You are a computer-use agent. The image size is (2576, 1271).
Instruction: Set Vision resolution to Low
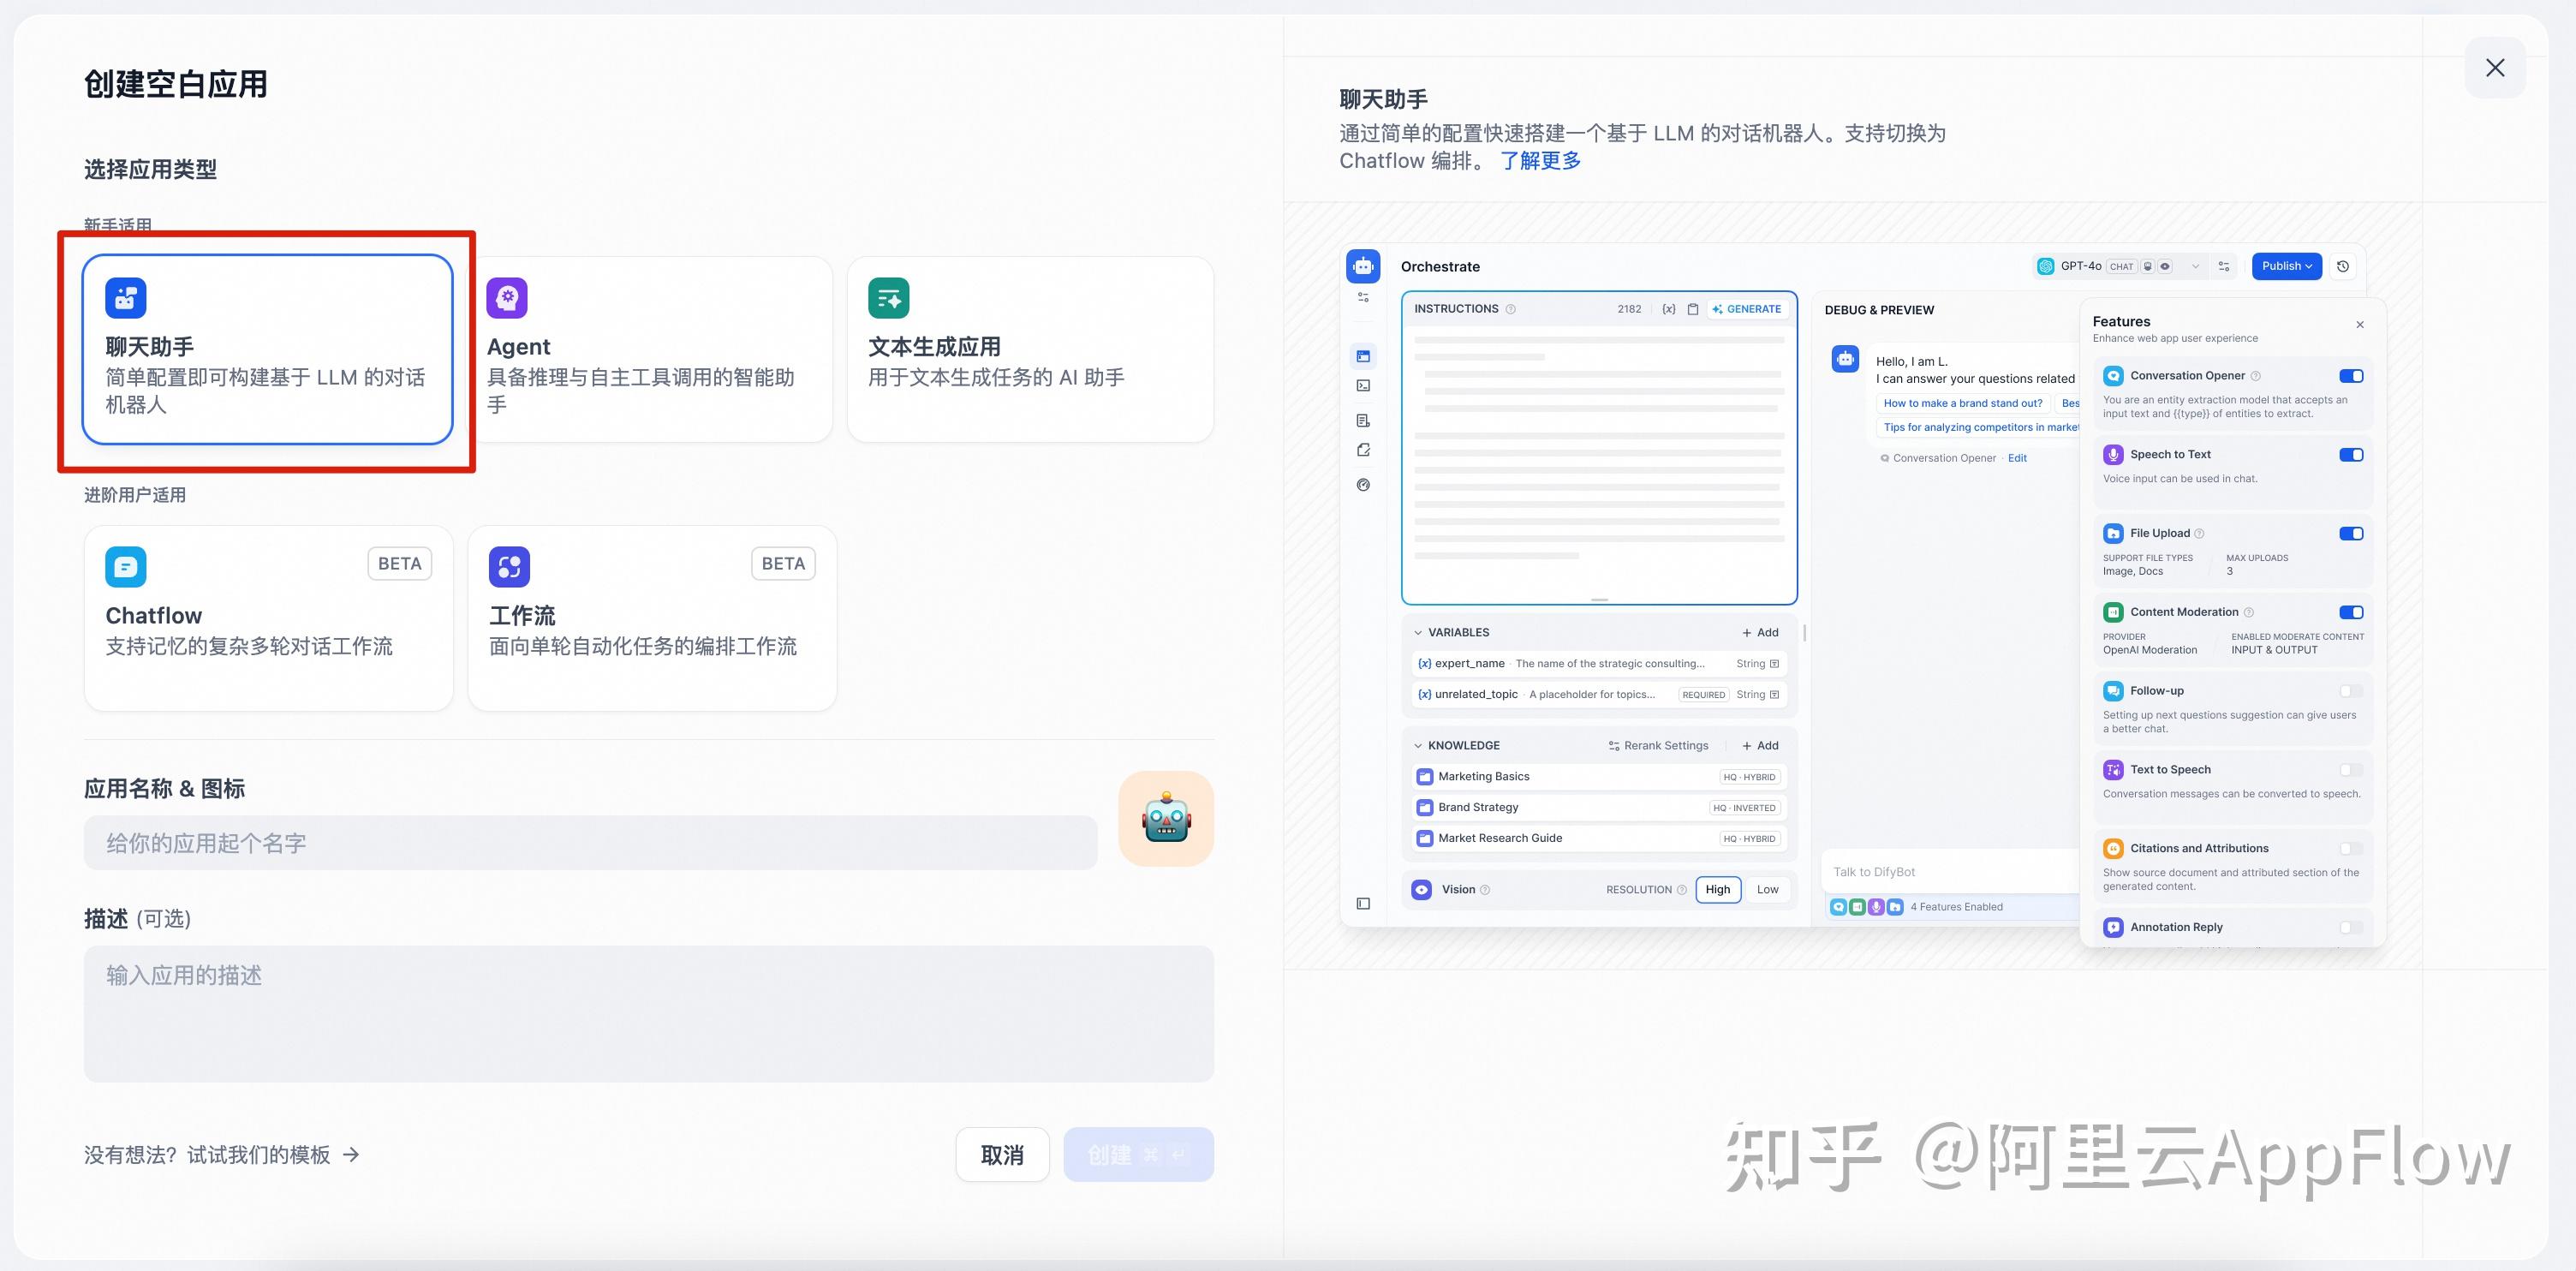coord(1768,889)
